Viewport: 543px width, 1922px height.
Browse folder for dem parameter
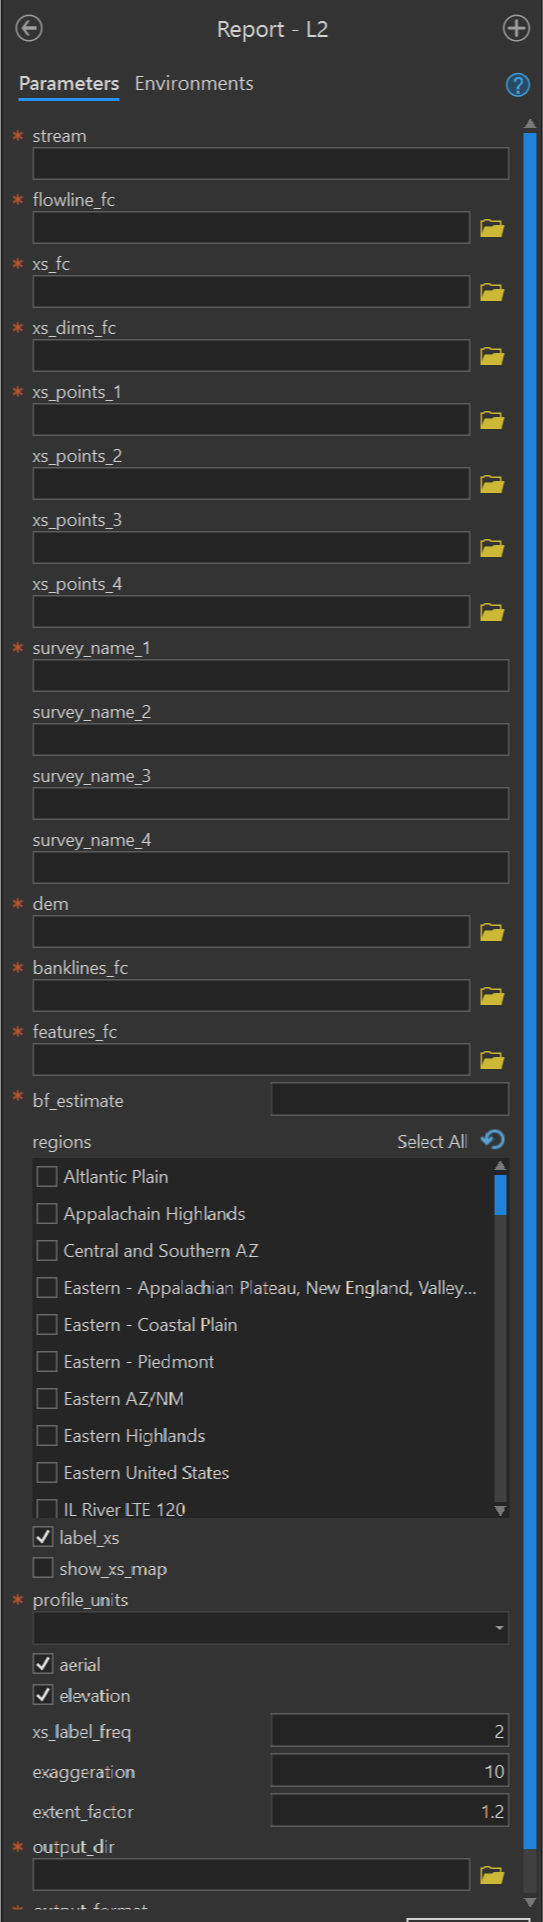(492, 932)
